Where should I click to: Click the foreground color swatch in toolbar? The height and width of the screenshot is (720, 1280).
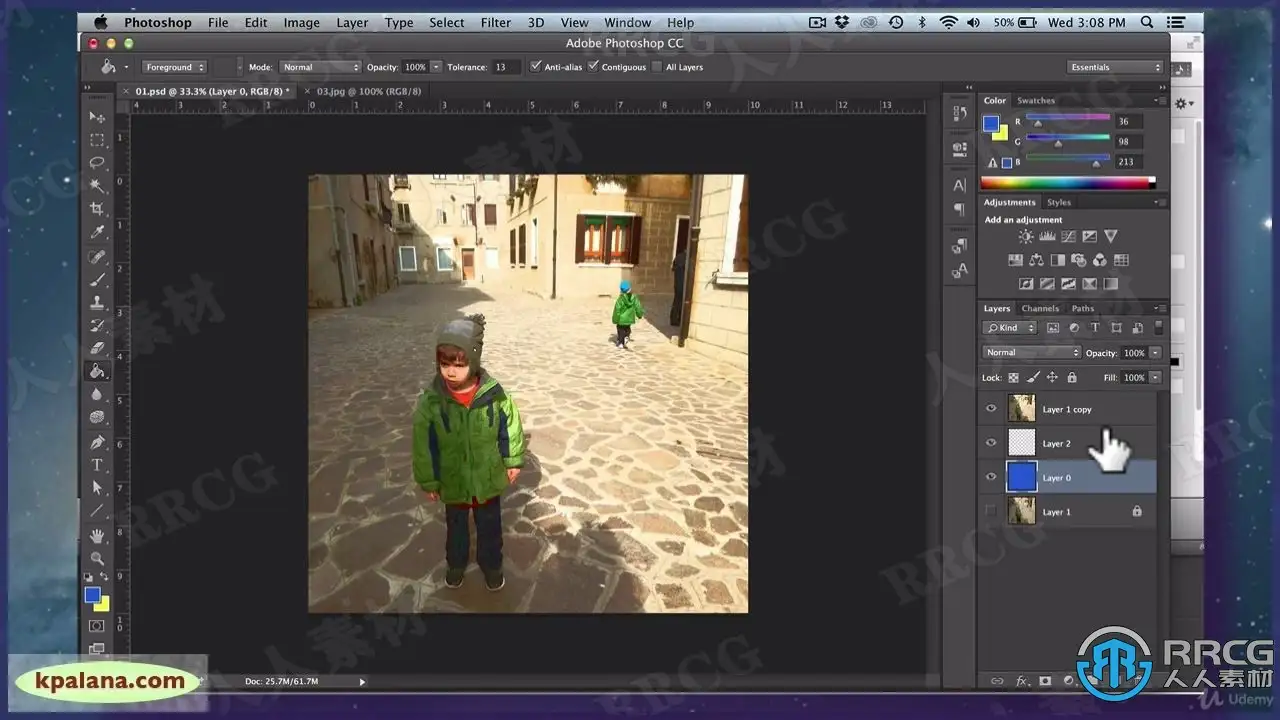(x=92, y=595)
